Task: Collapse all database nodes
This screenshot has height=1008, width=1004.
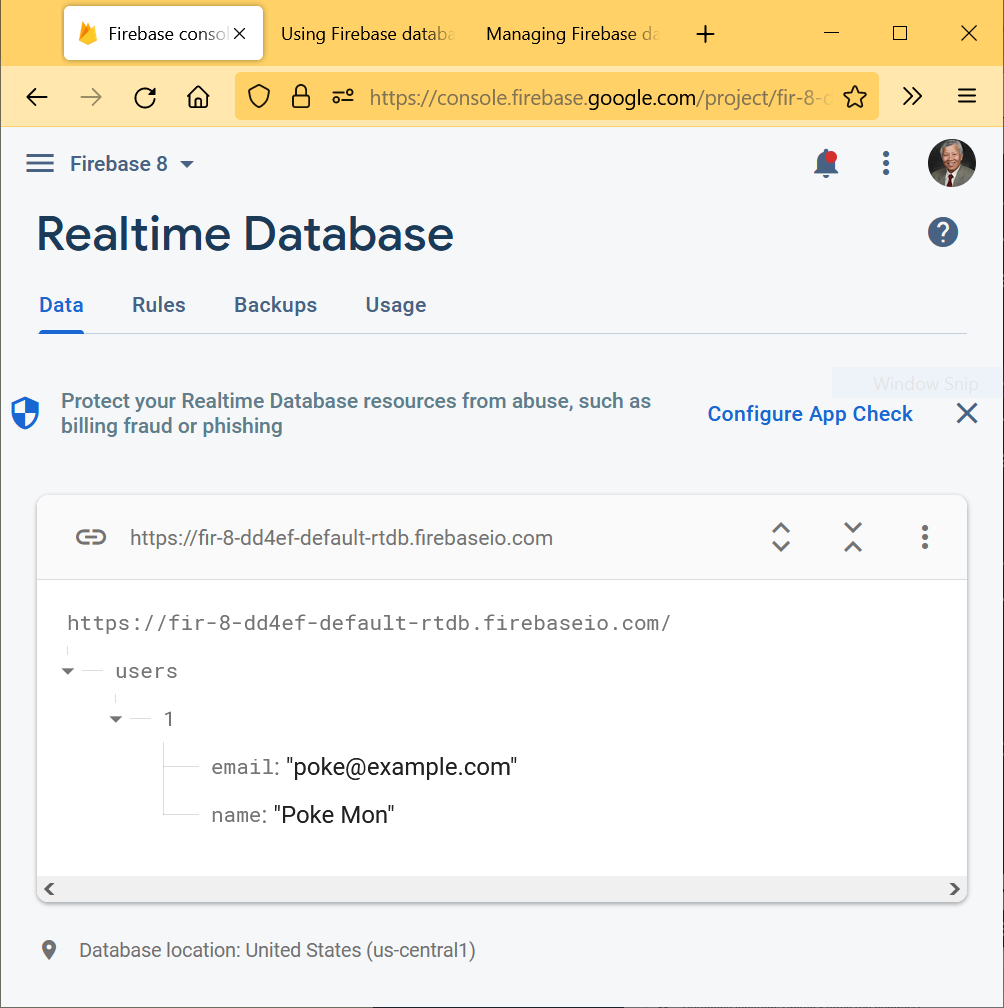Action: tap(852, 537)
